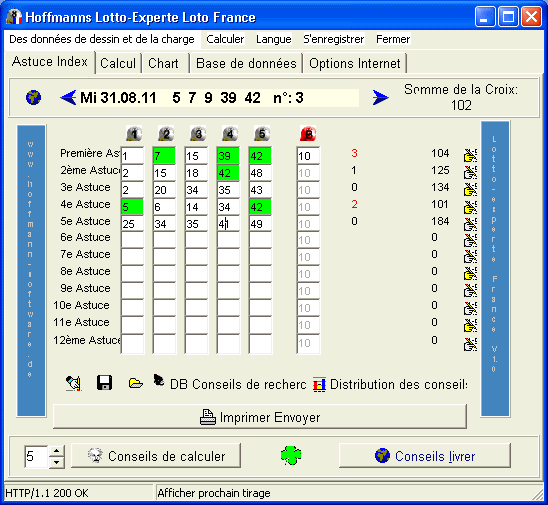
Task: Switch to the Base de données tab
Action: [246, 63]
